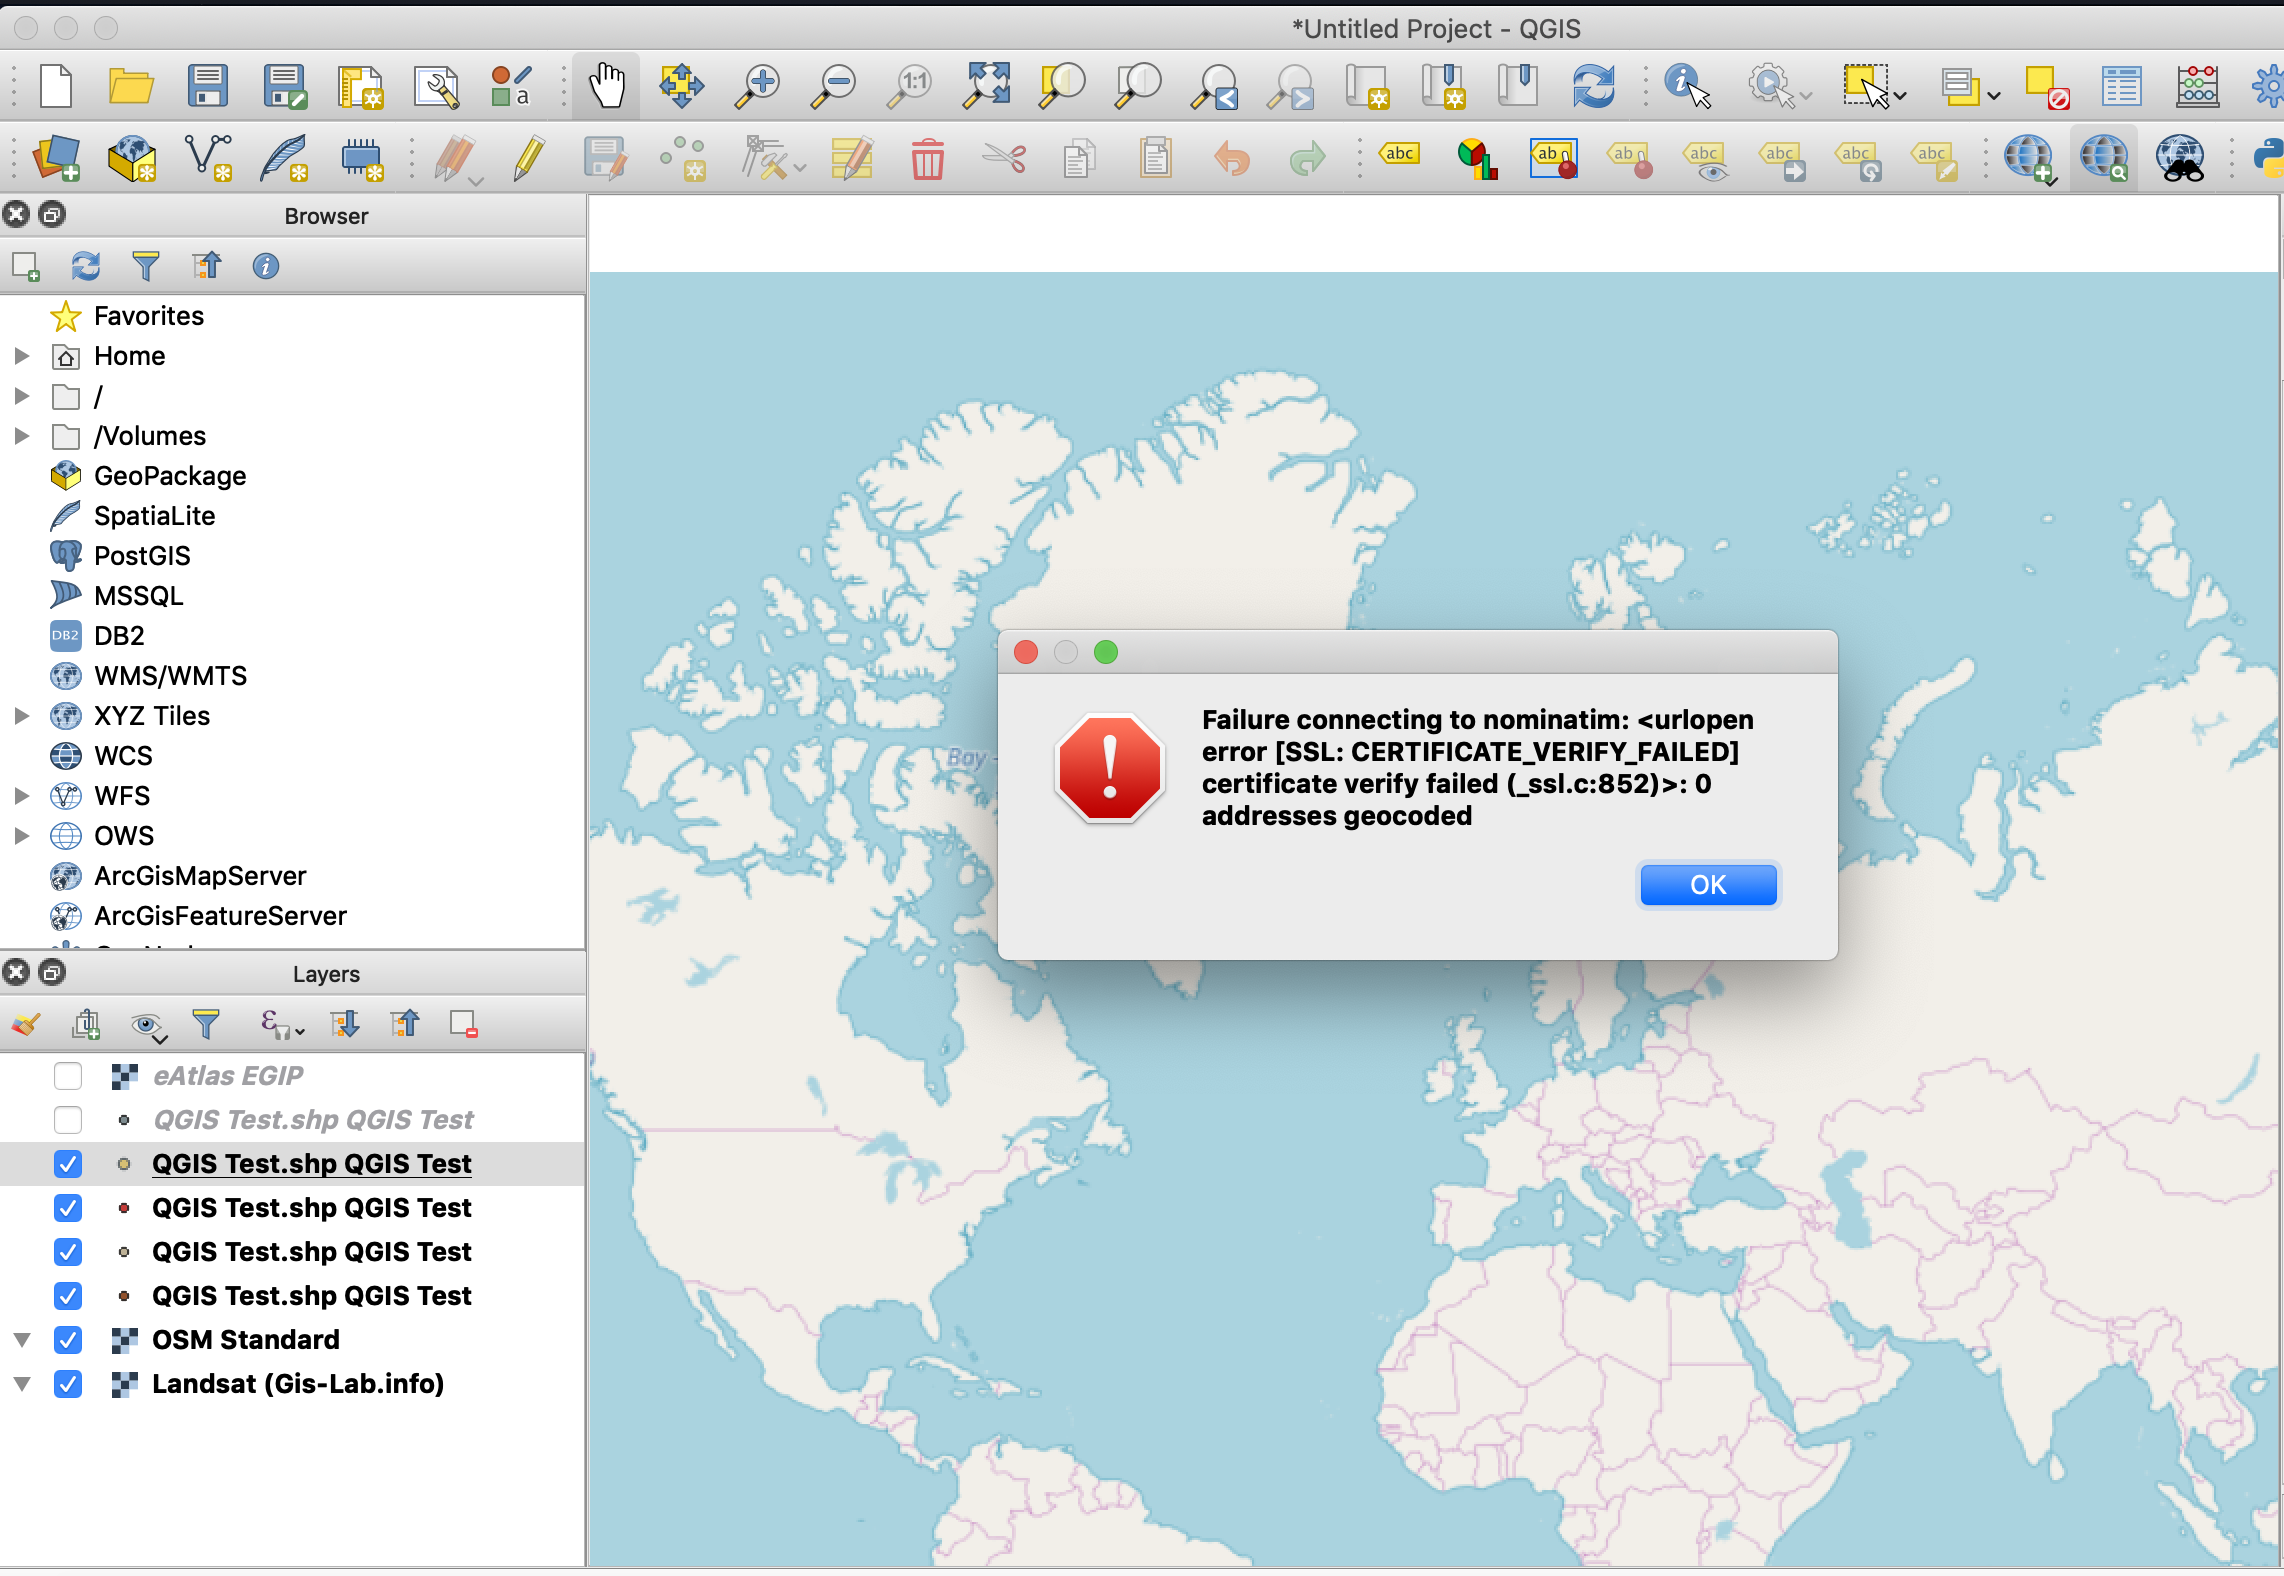Click the Delete Selected trash icon

(928, 158)
